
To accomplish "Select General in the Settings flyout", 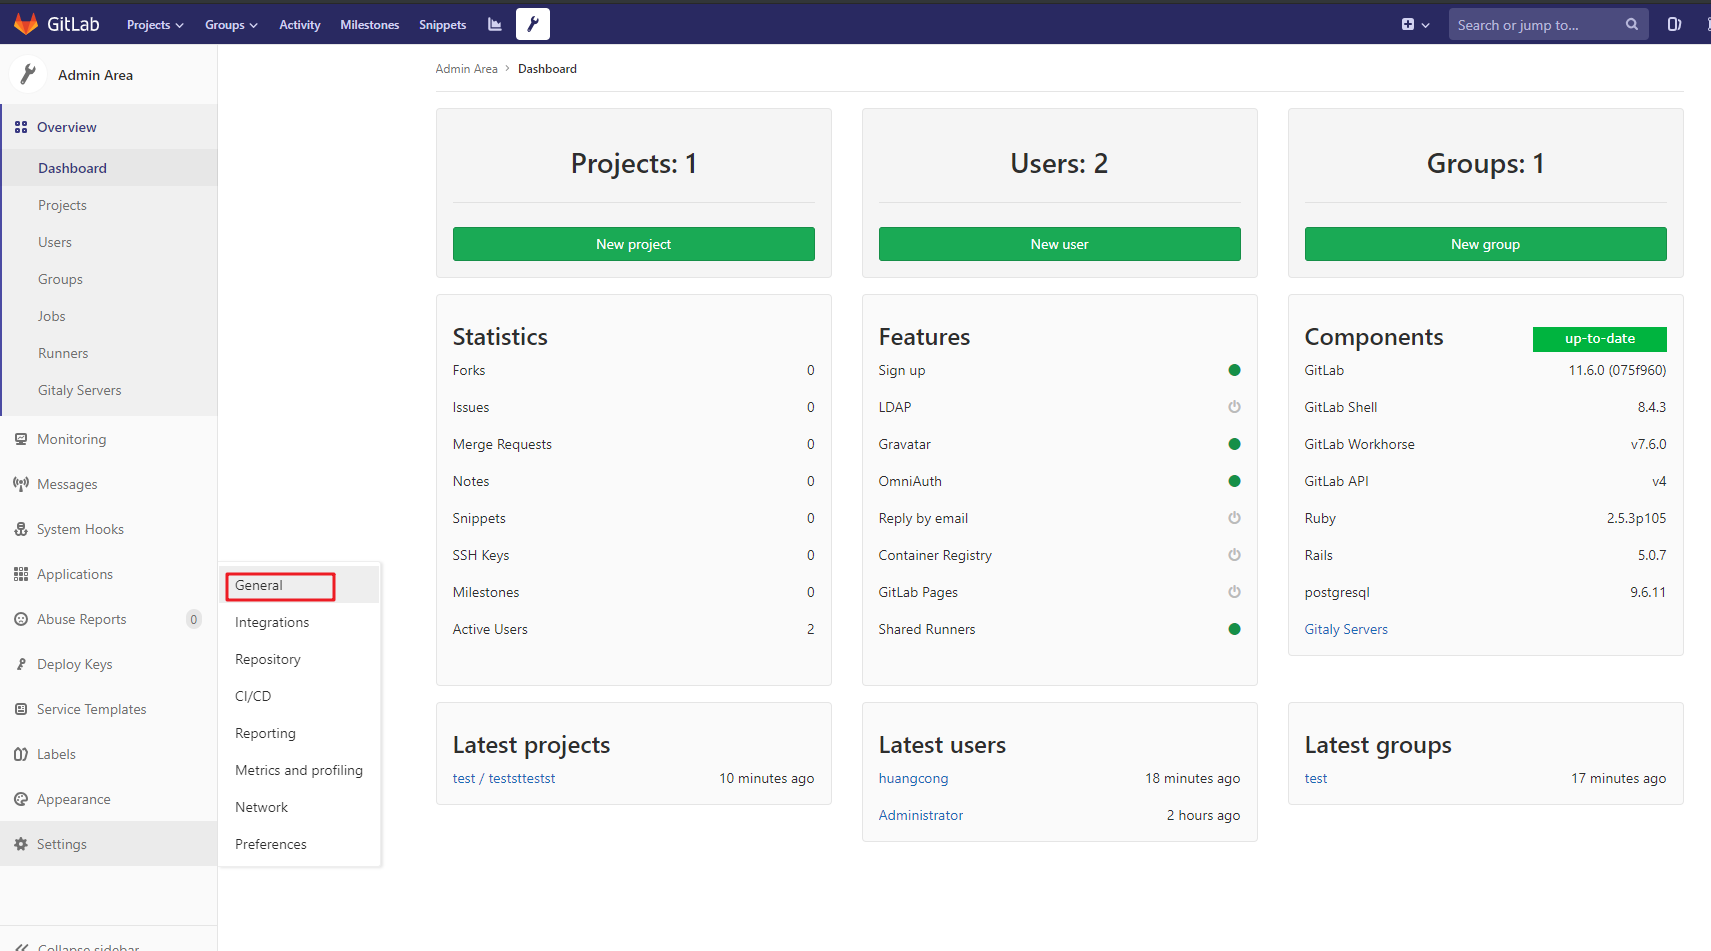I will coord(299,585).
